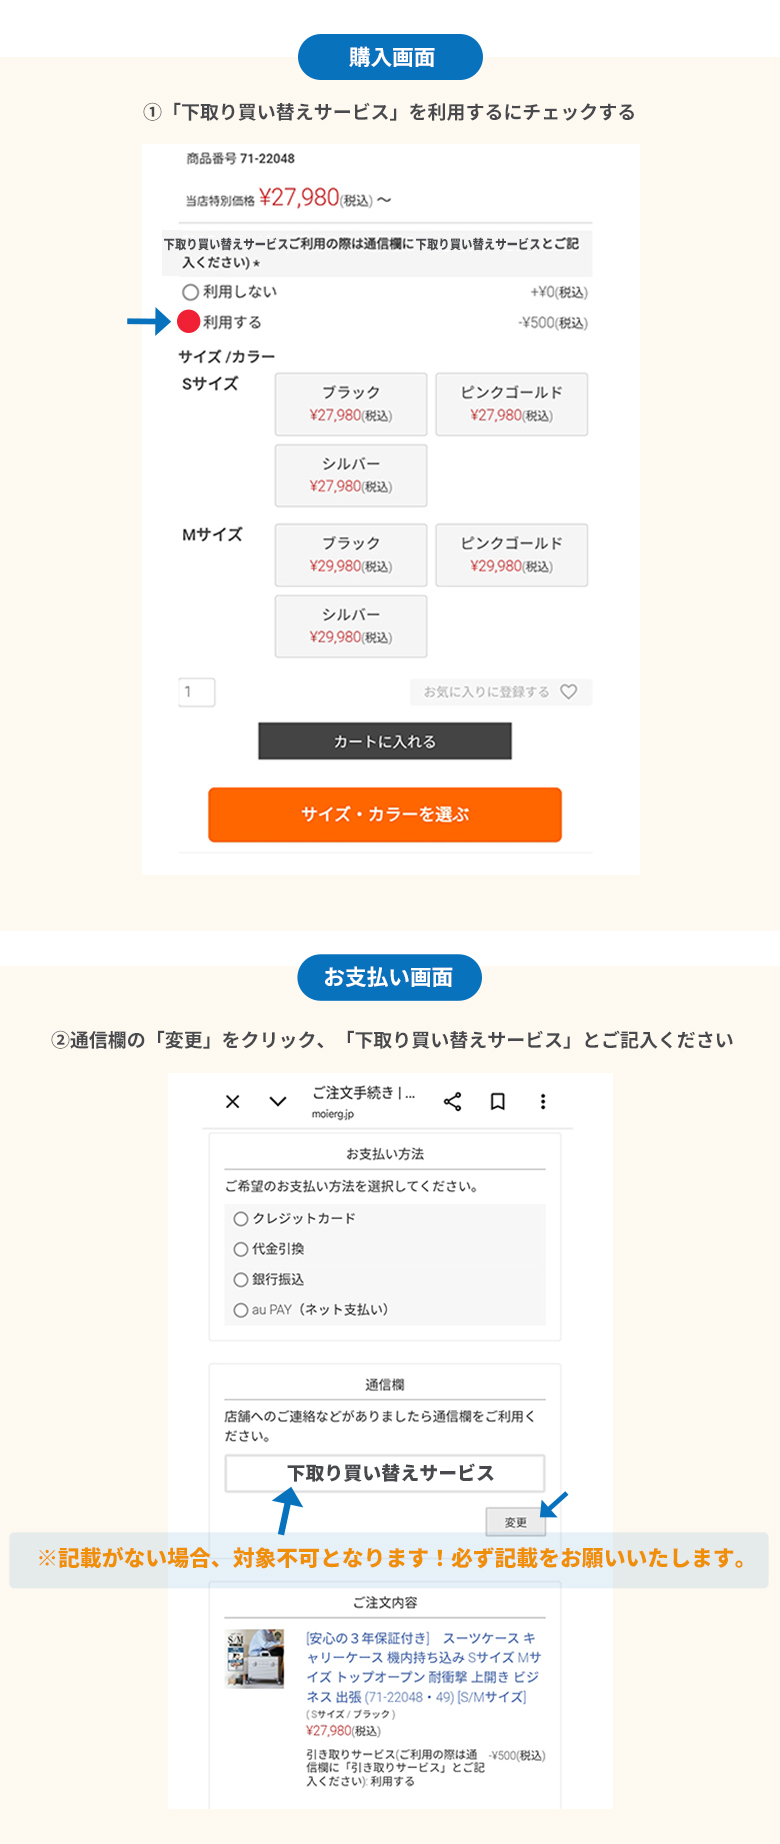The image size is (780, 1844).
Task: Click orange サイズ・カラーを選ぶ button
Action: click(385, 814)
